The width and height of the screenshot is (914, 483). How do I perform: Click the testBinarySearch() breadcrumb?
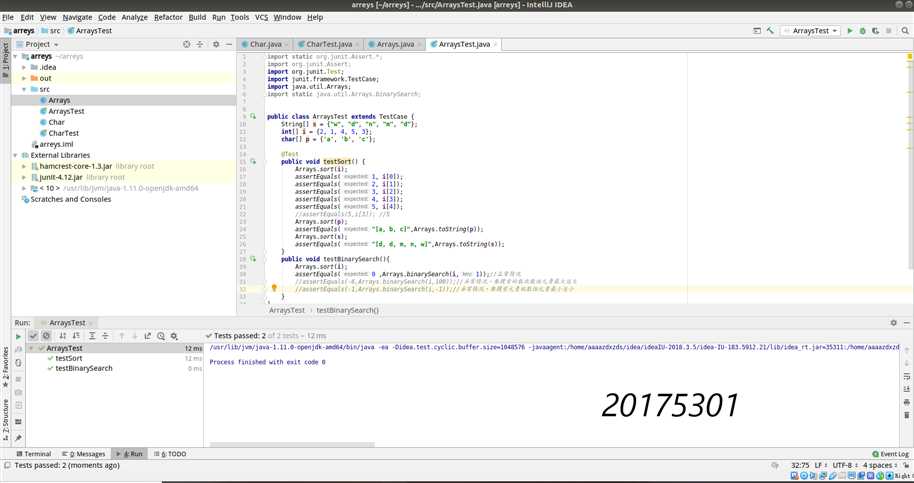click(347, 311)
